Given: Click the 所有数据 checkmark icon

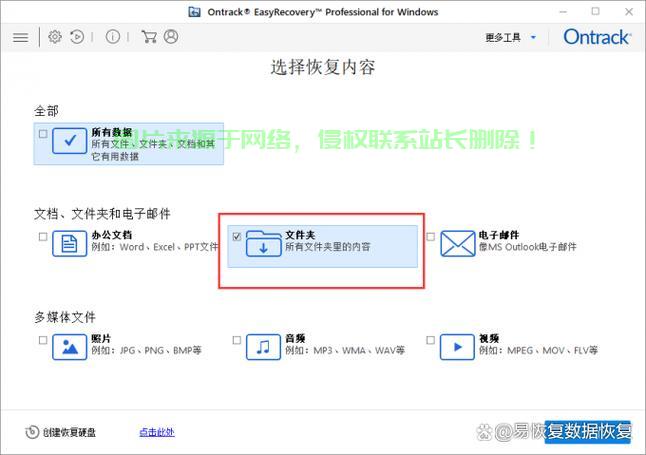Looking at the screenshot, I should click(x=70, y=141).
